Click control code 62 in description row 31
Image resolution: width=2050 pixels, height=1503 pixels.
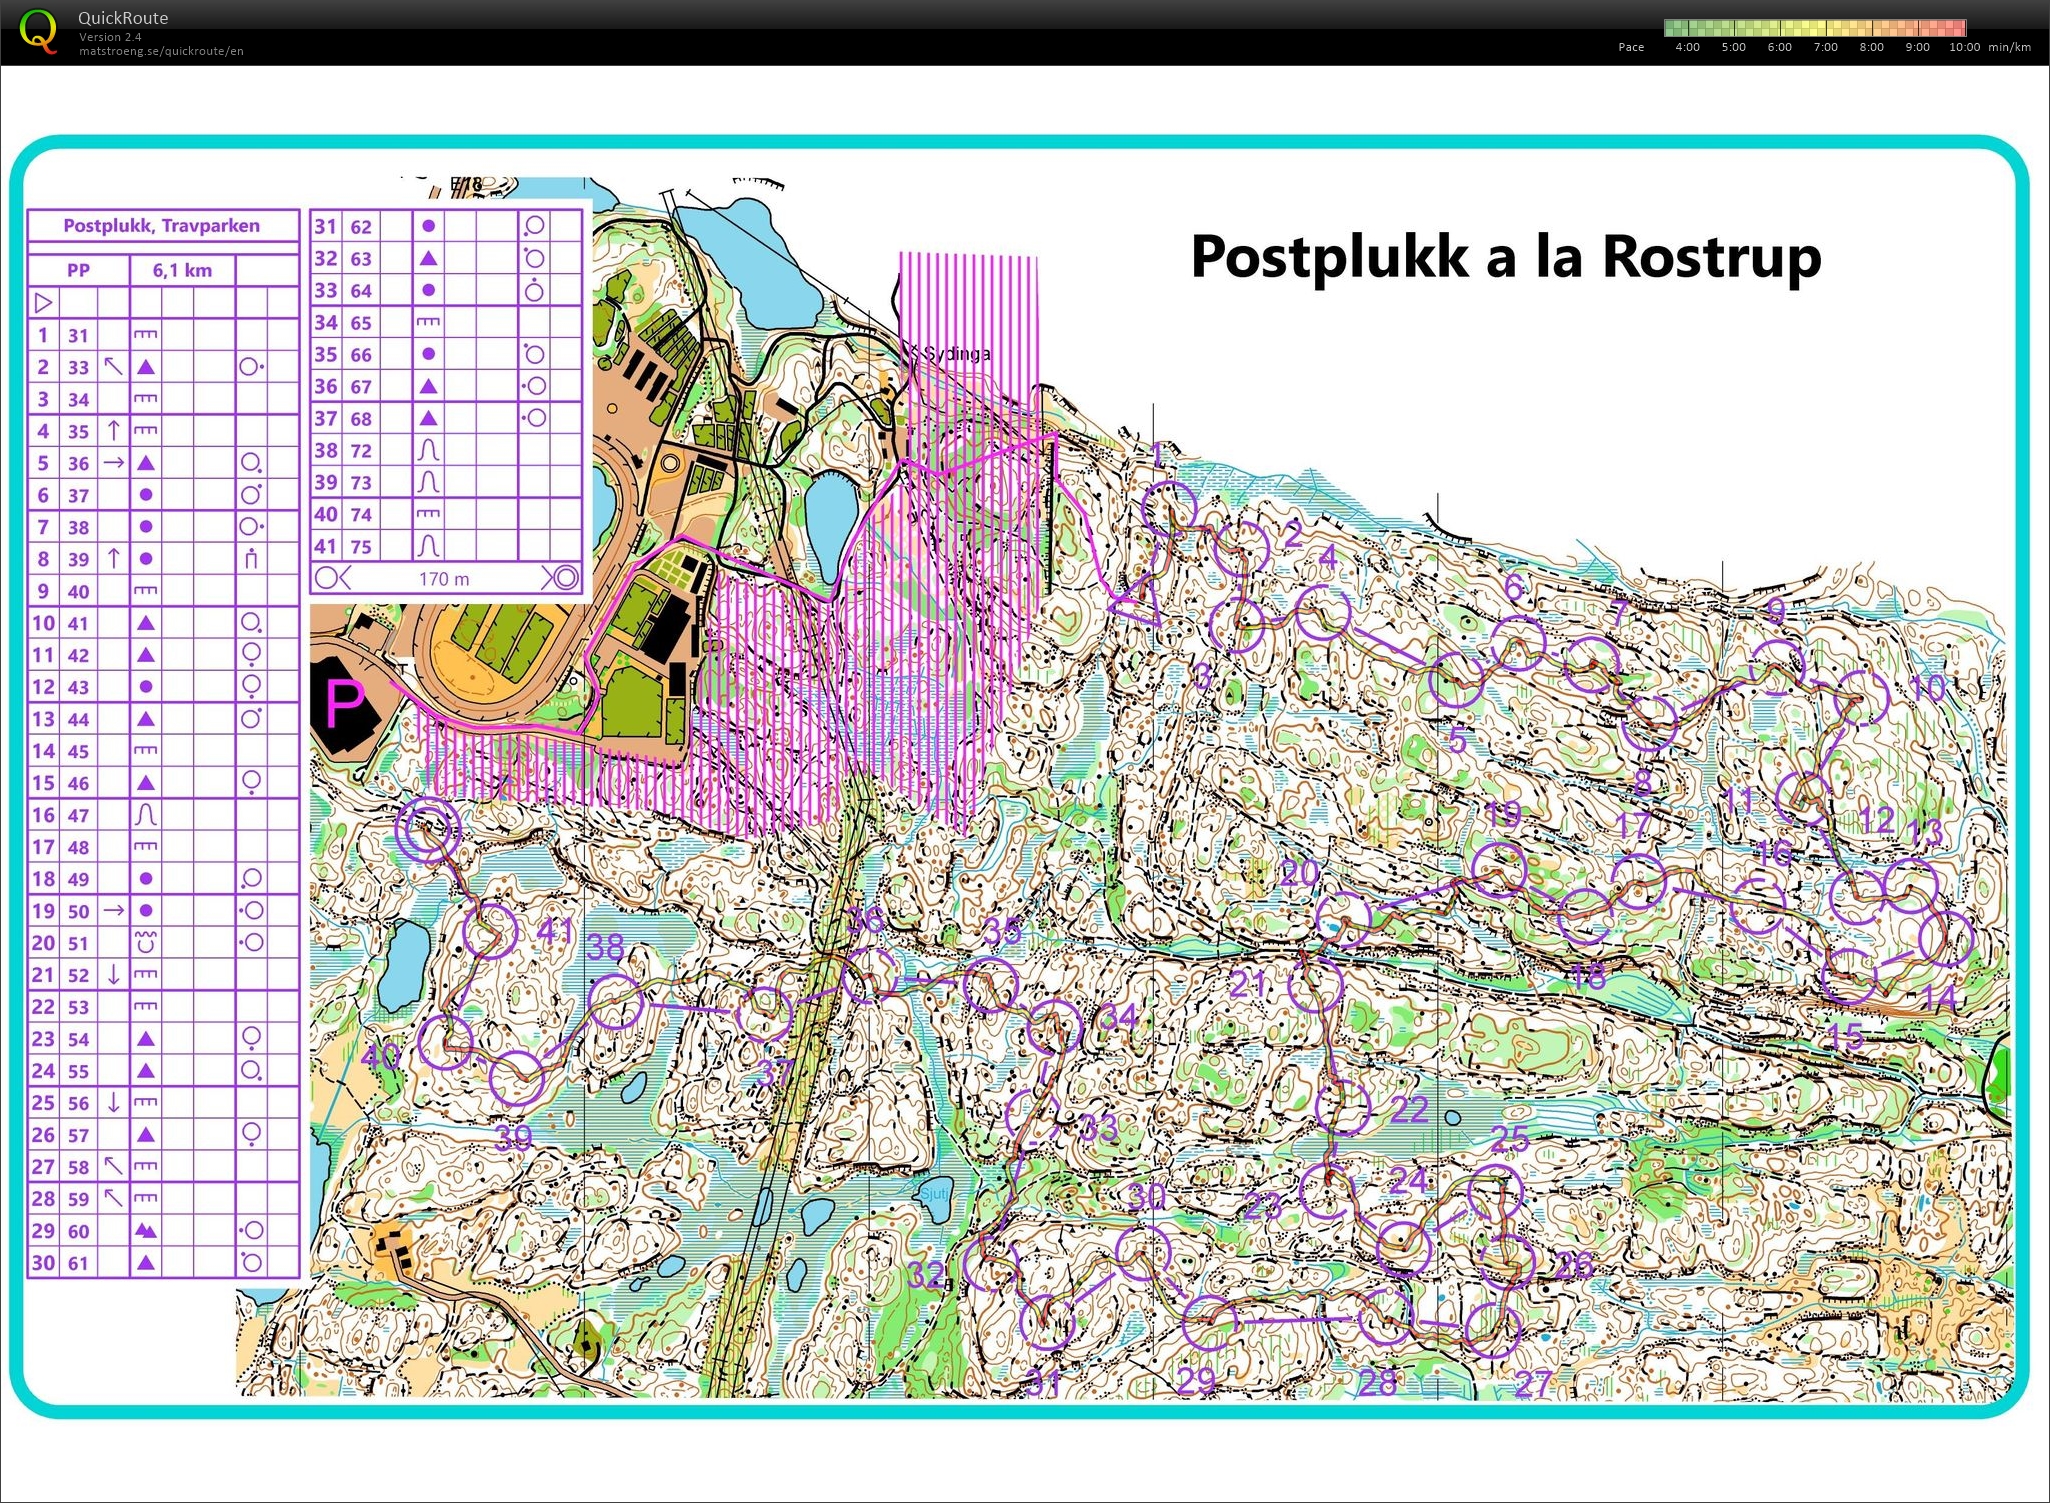pyautogui.click(x=361, y=227)
